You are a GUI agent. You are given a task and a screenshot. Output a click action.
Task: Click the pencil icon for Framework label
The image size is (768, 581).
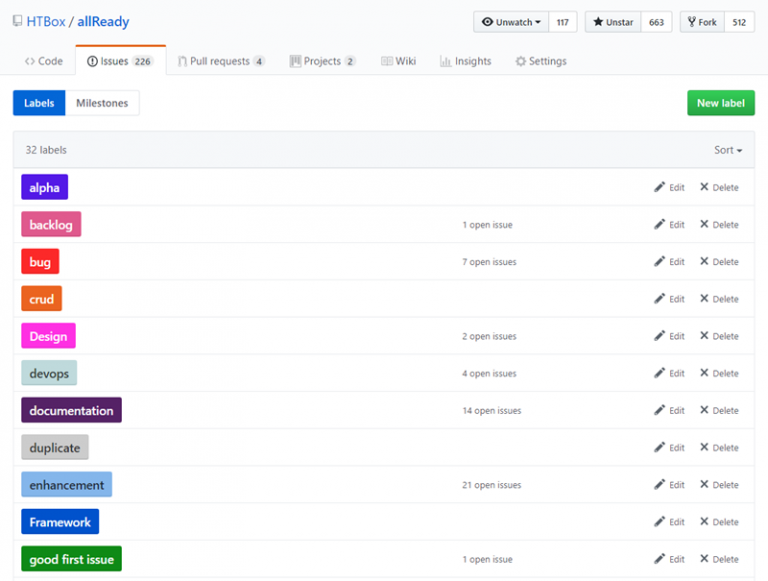(x=659, y=522)
